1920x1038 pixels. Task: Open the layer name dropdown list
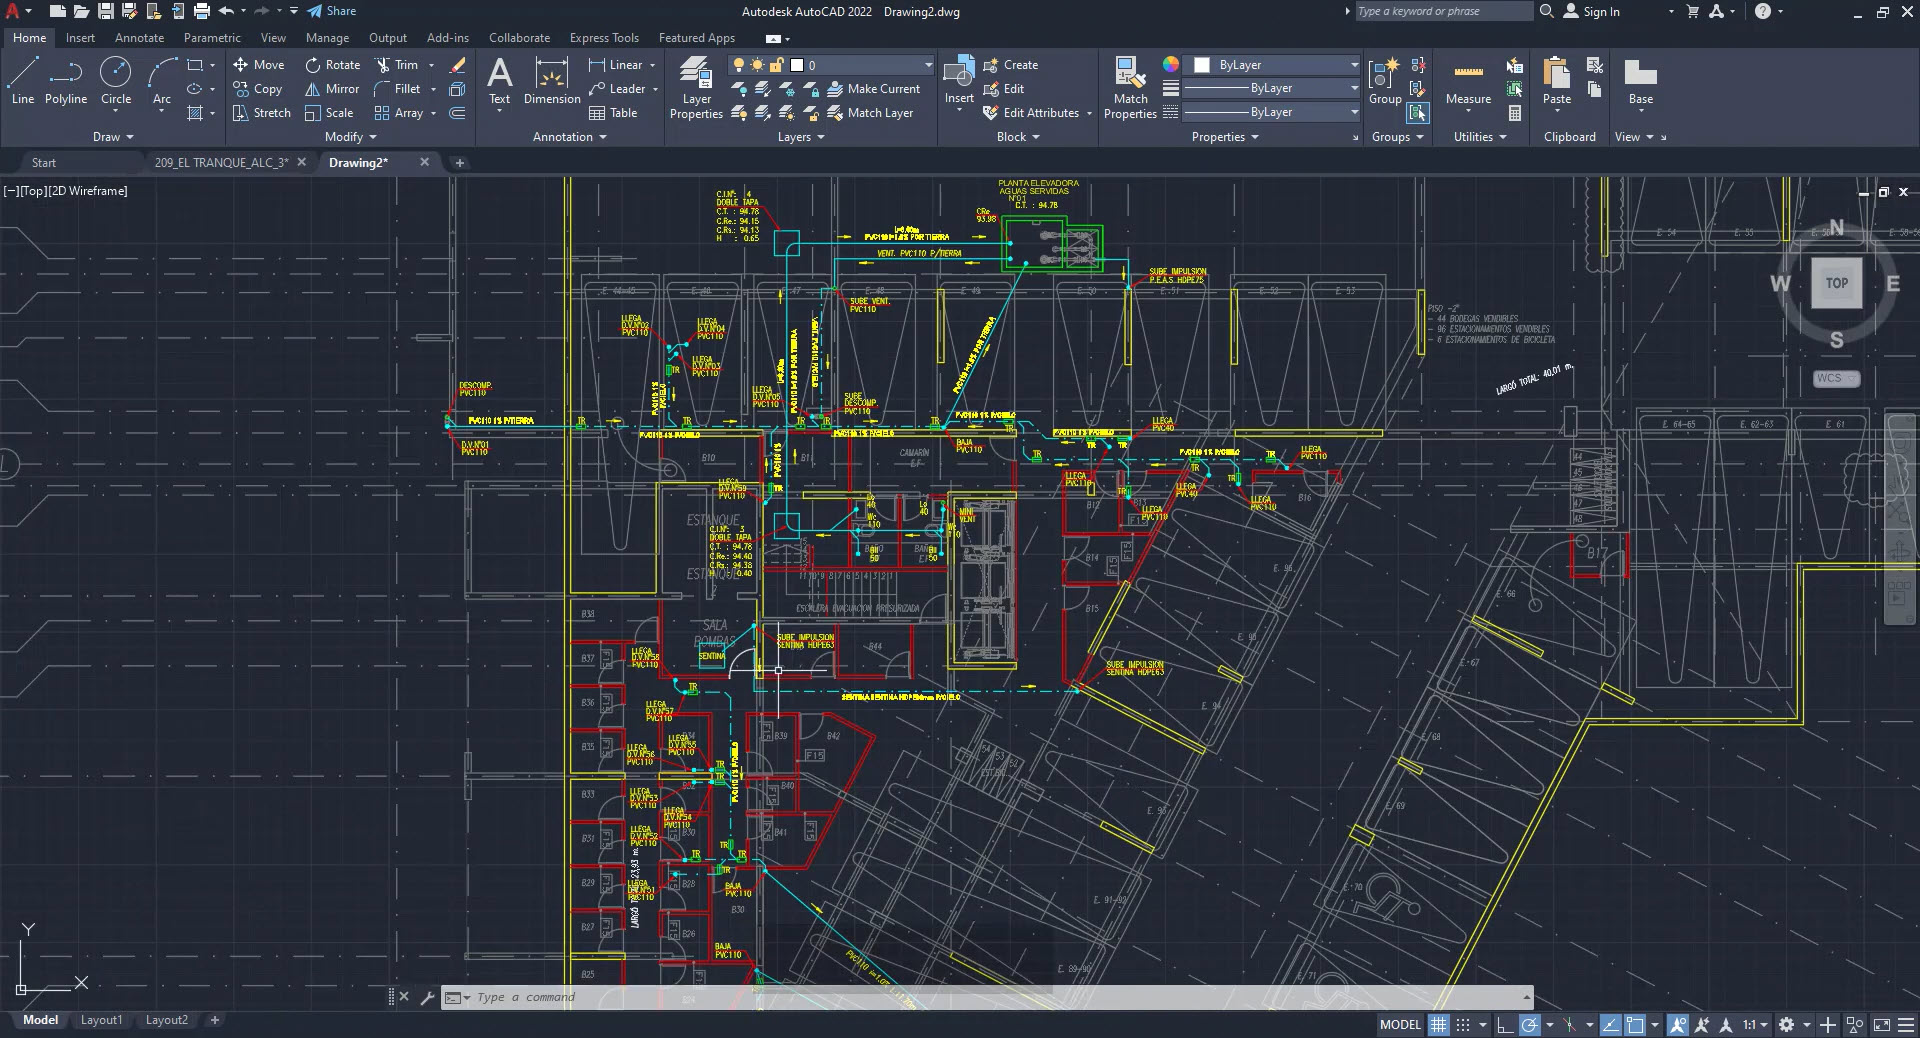[927, 65]
